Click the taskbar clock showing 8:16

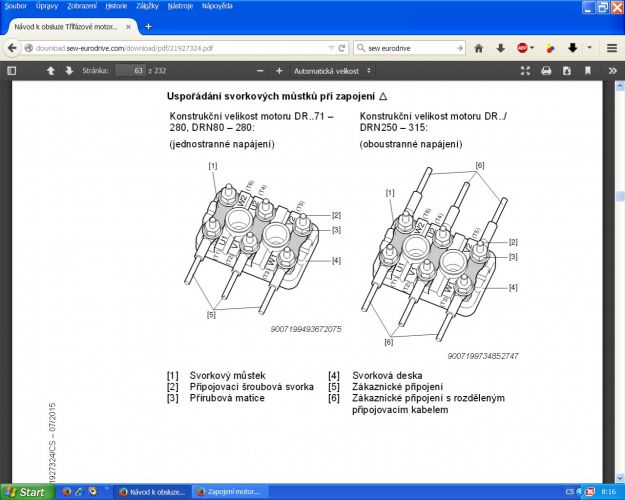608,492
